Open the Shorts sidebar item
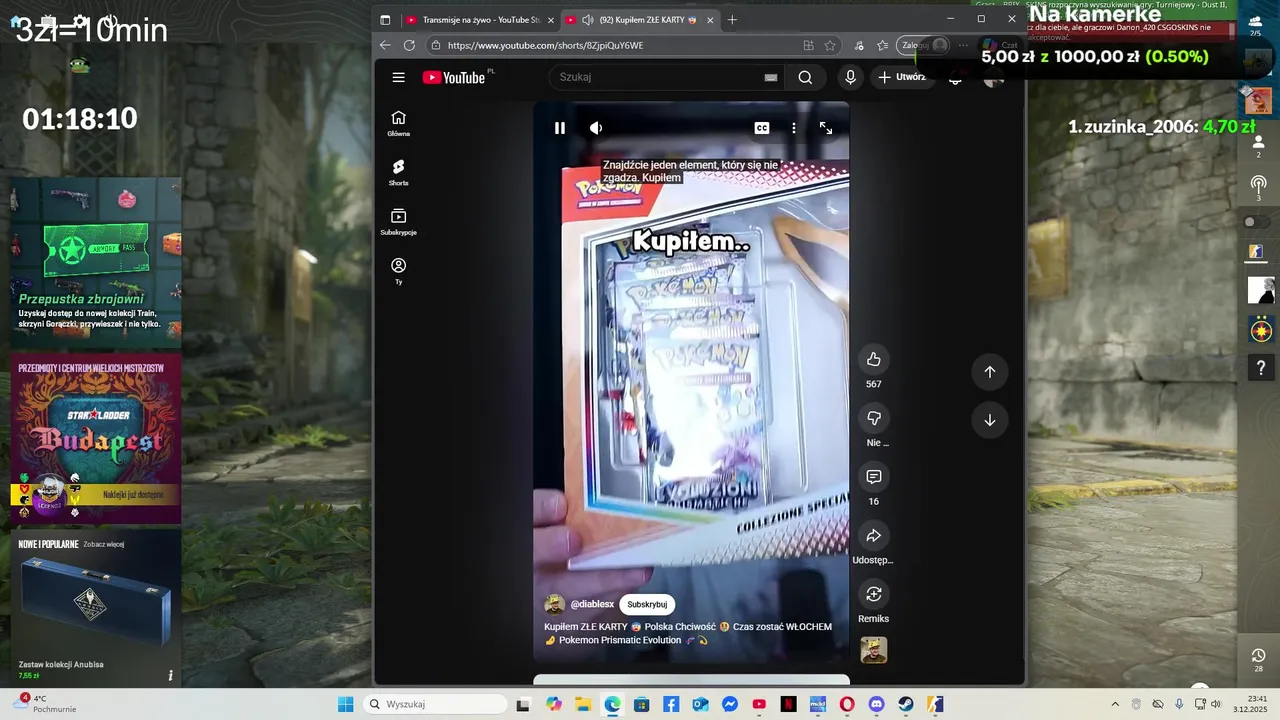The image size is (1280, 720). [x=398, y=173]
